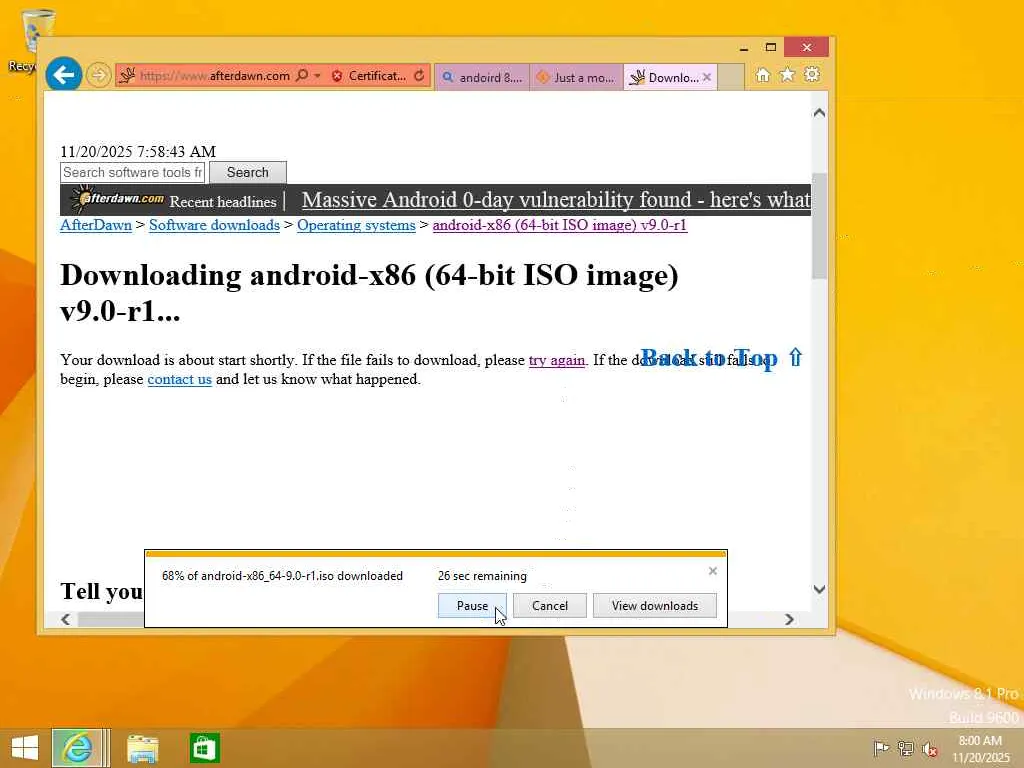The image size is (1024, 768).
Task: Open a new blank tab
Action: click(731, 78)
